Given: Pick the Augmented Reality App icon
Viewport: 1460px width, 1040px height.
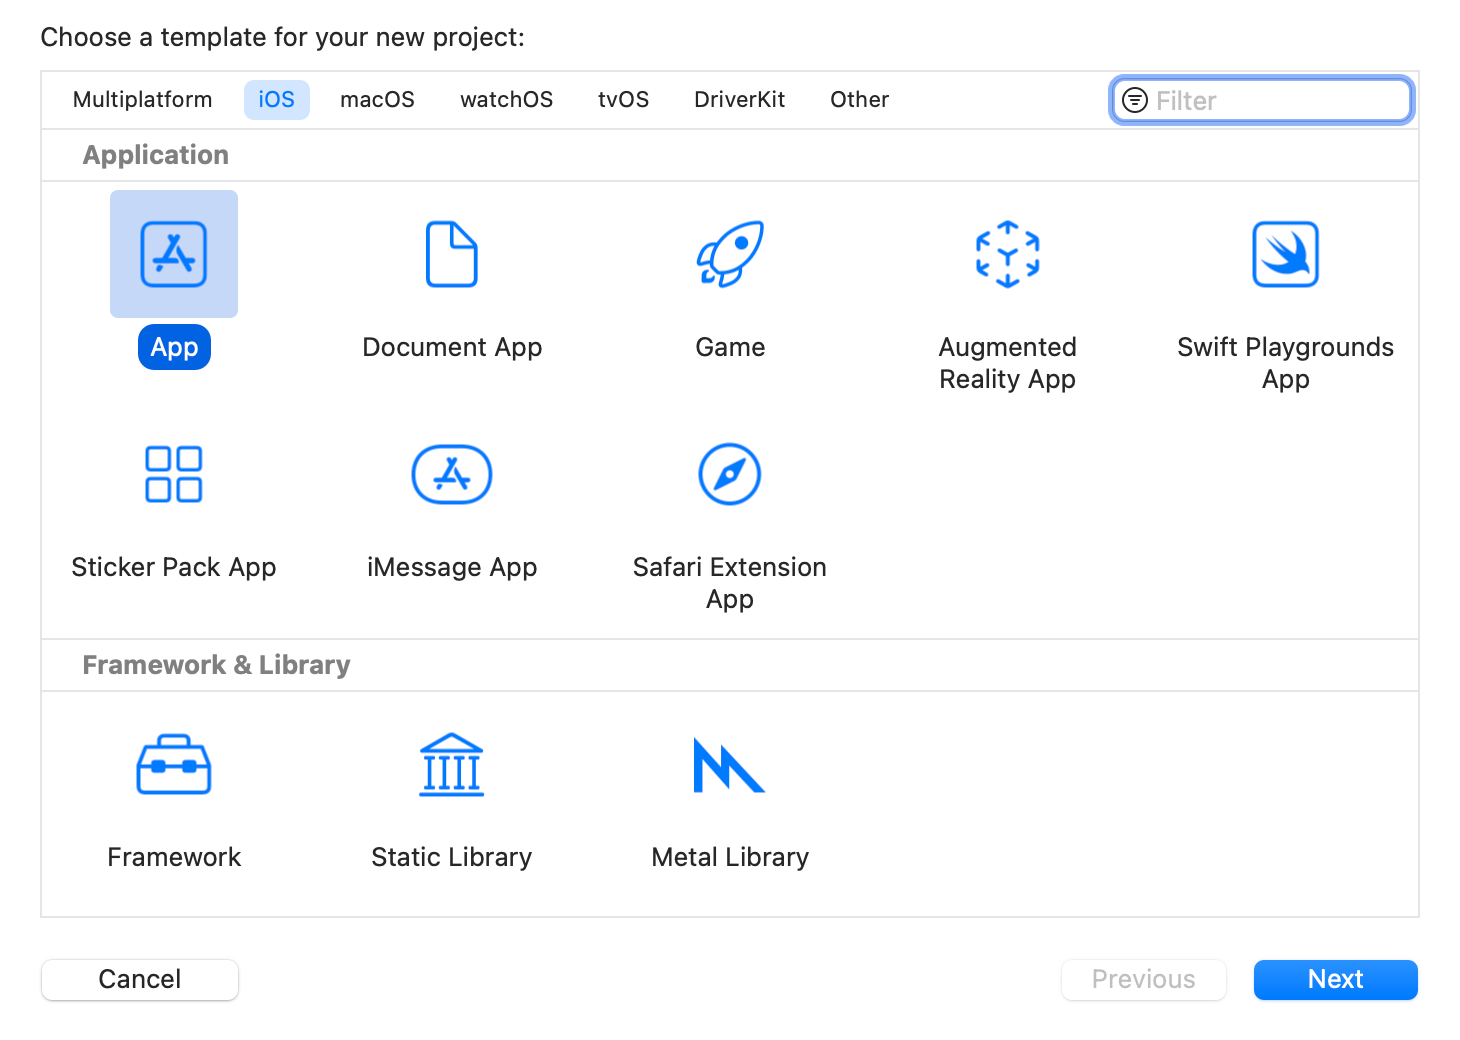Looking at the screenshot, I should coord(1008,254).
